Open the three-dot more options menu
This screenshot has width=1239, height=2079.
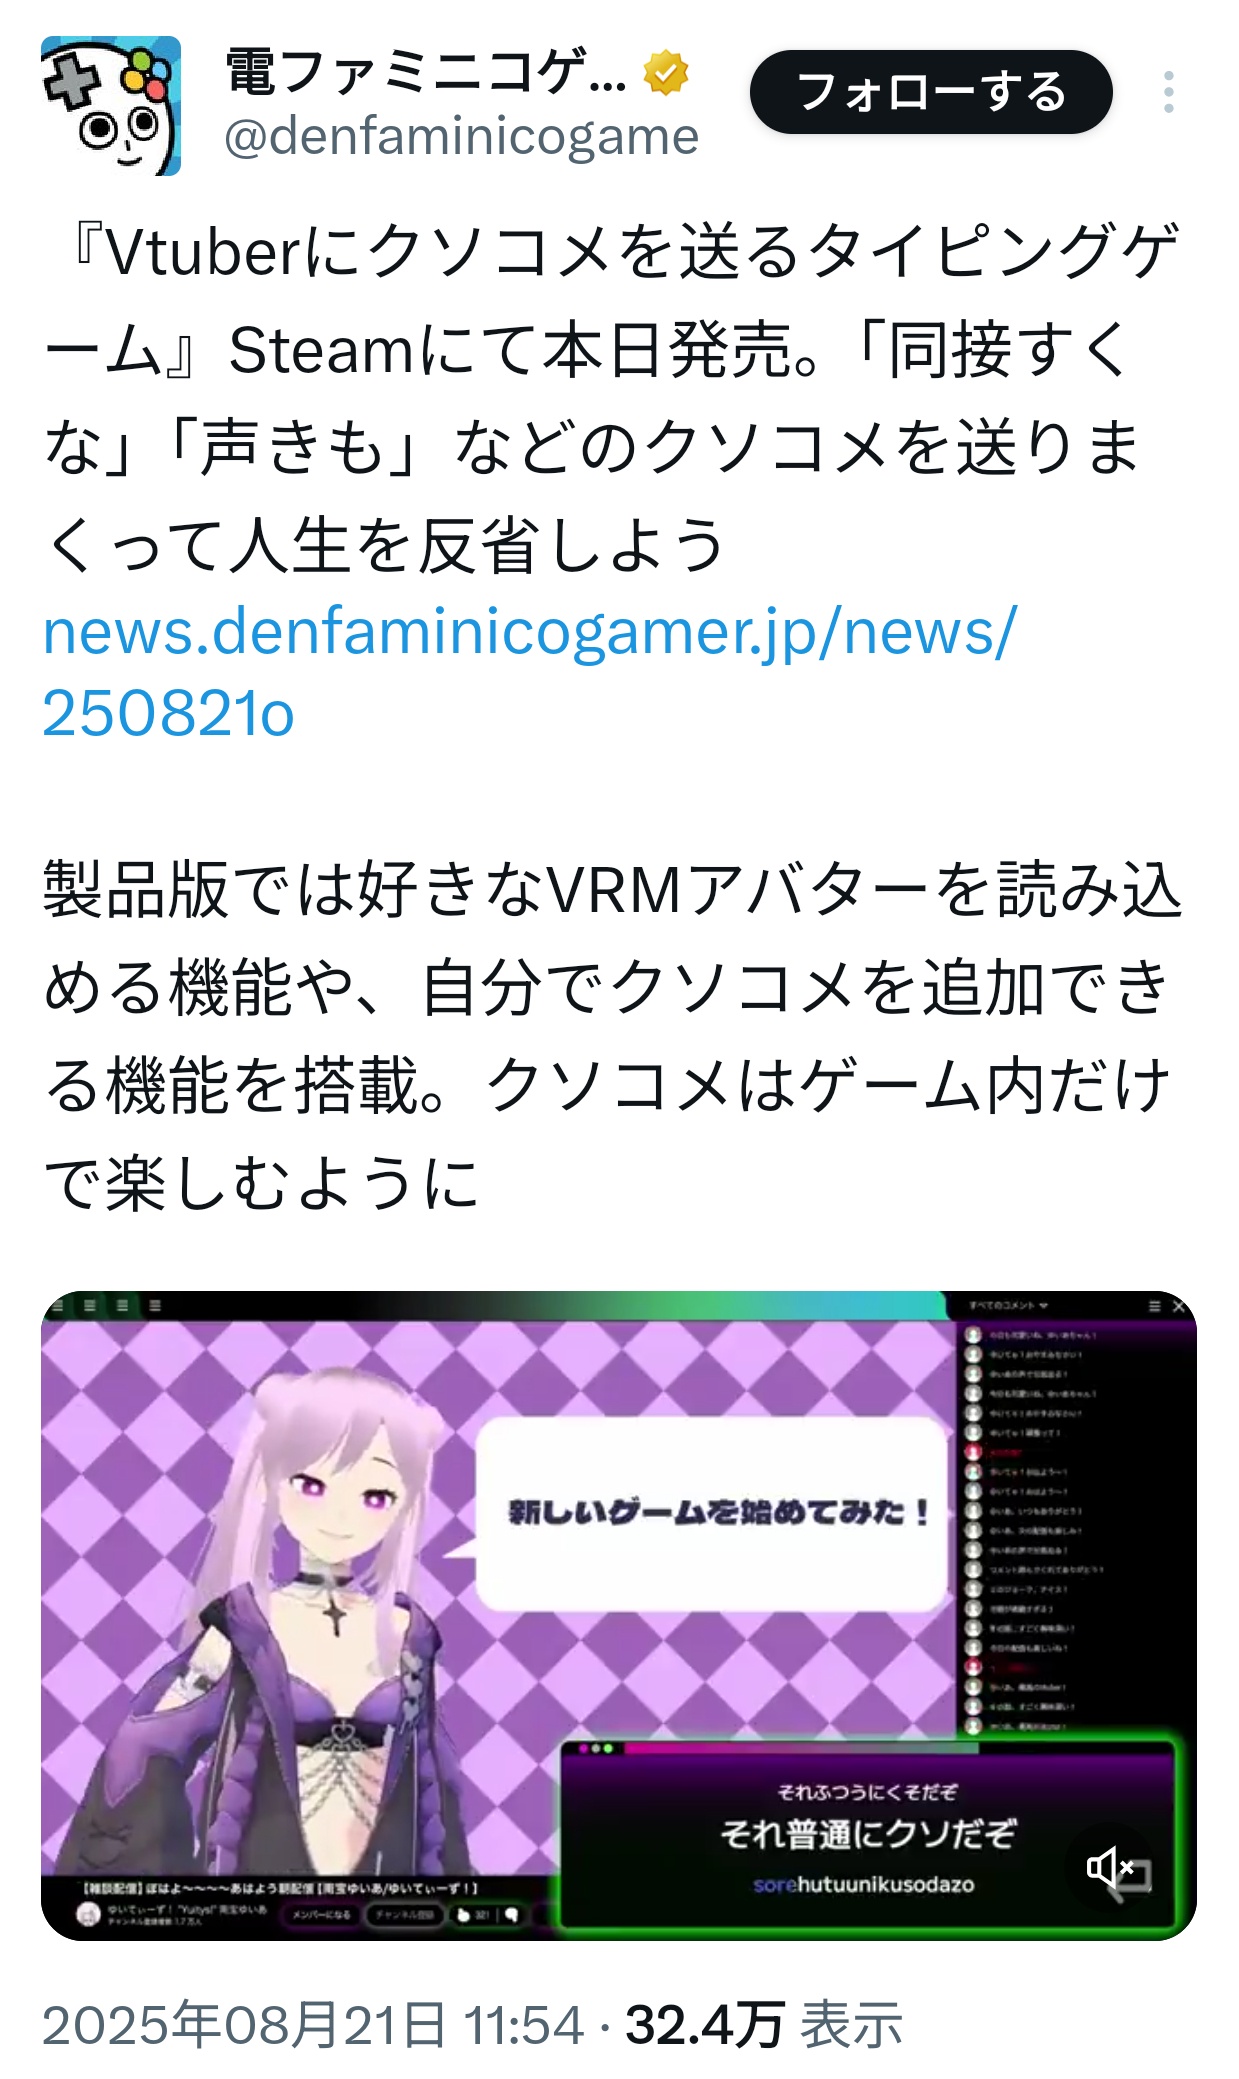pos(1168,92)
